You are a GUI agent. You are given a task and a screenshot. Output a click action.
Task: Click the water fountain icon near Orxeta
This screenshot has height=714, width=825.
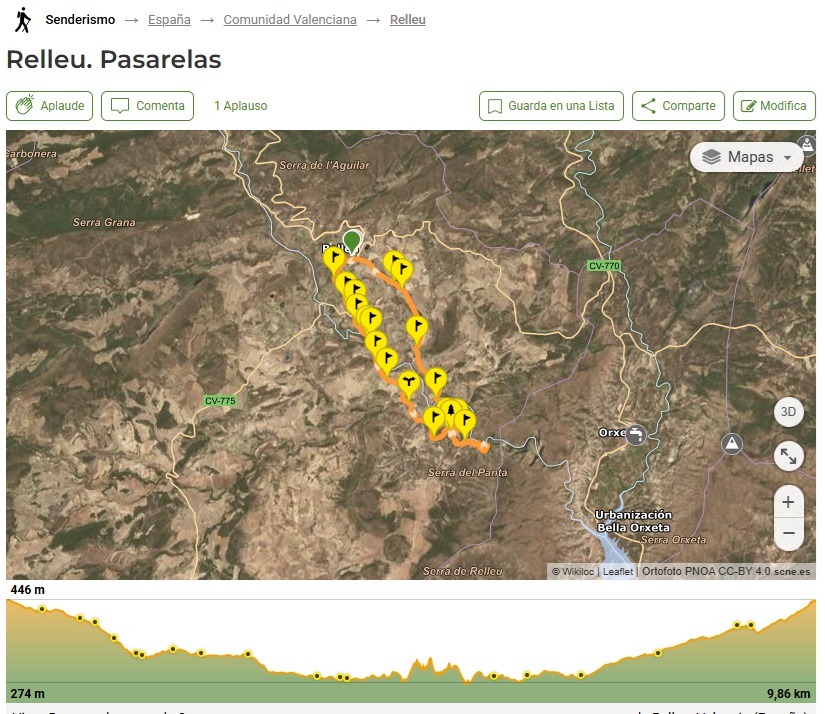tap(636, 434)
